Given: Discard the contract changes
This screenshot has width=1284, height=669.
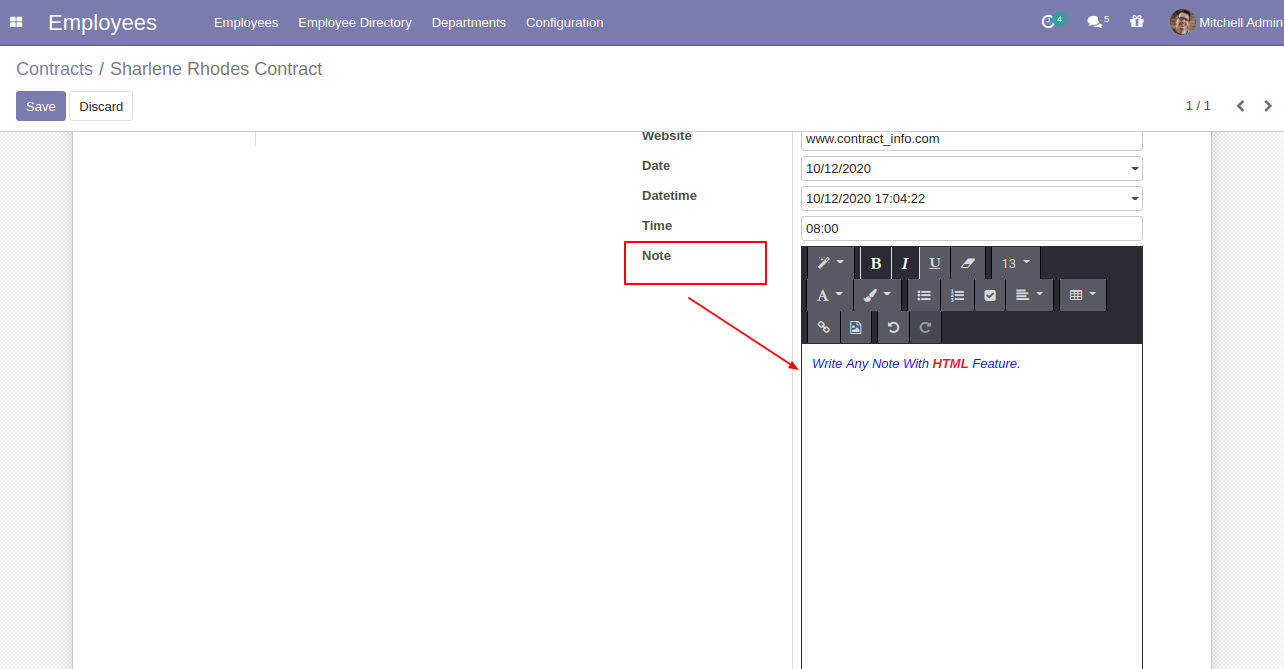Looking at the screenshot, I should [101, 106].
